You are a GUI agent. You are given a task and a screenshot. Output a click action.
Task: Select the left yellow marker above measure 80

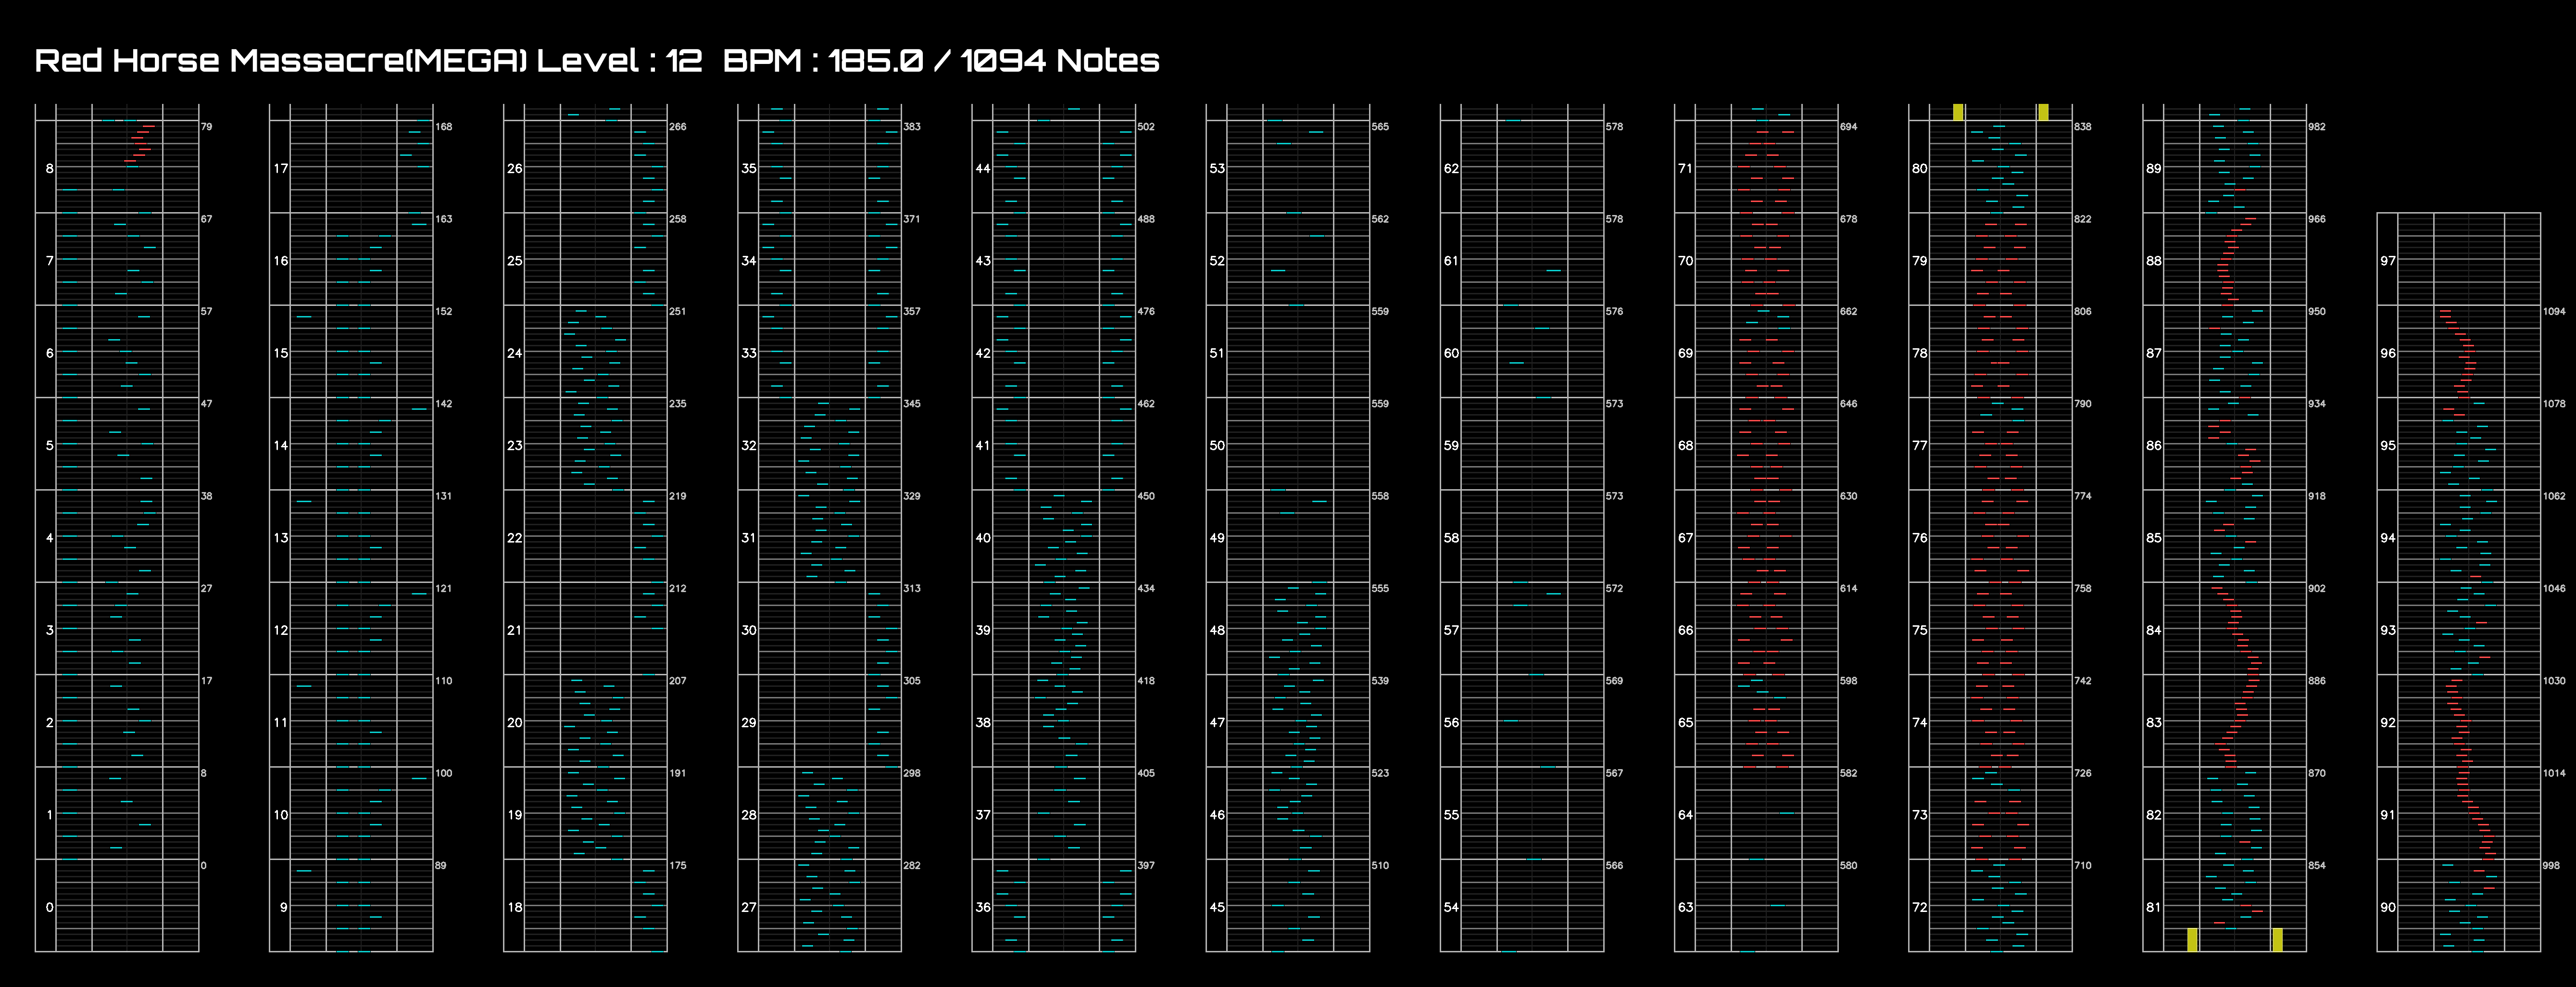click(1958, 112)
